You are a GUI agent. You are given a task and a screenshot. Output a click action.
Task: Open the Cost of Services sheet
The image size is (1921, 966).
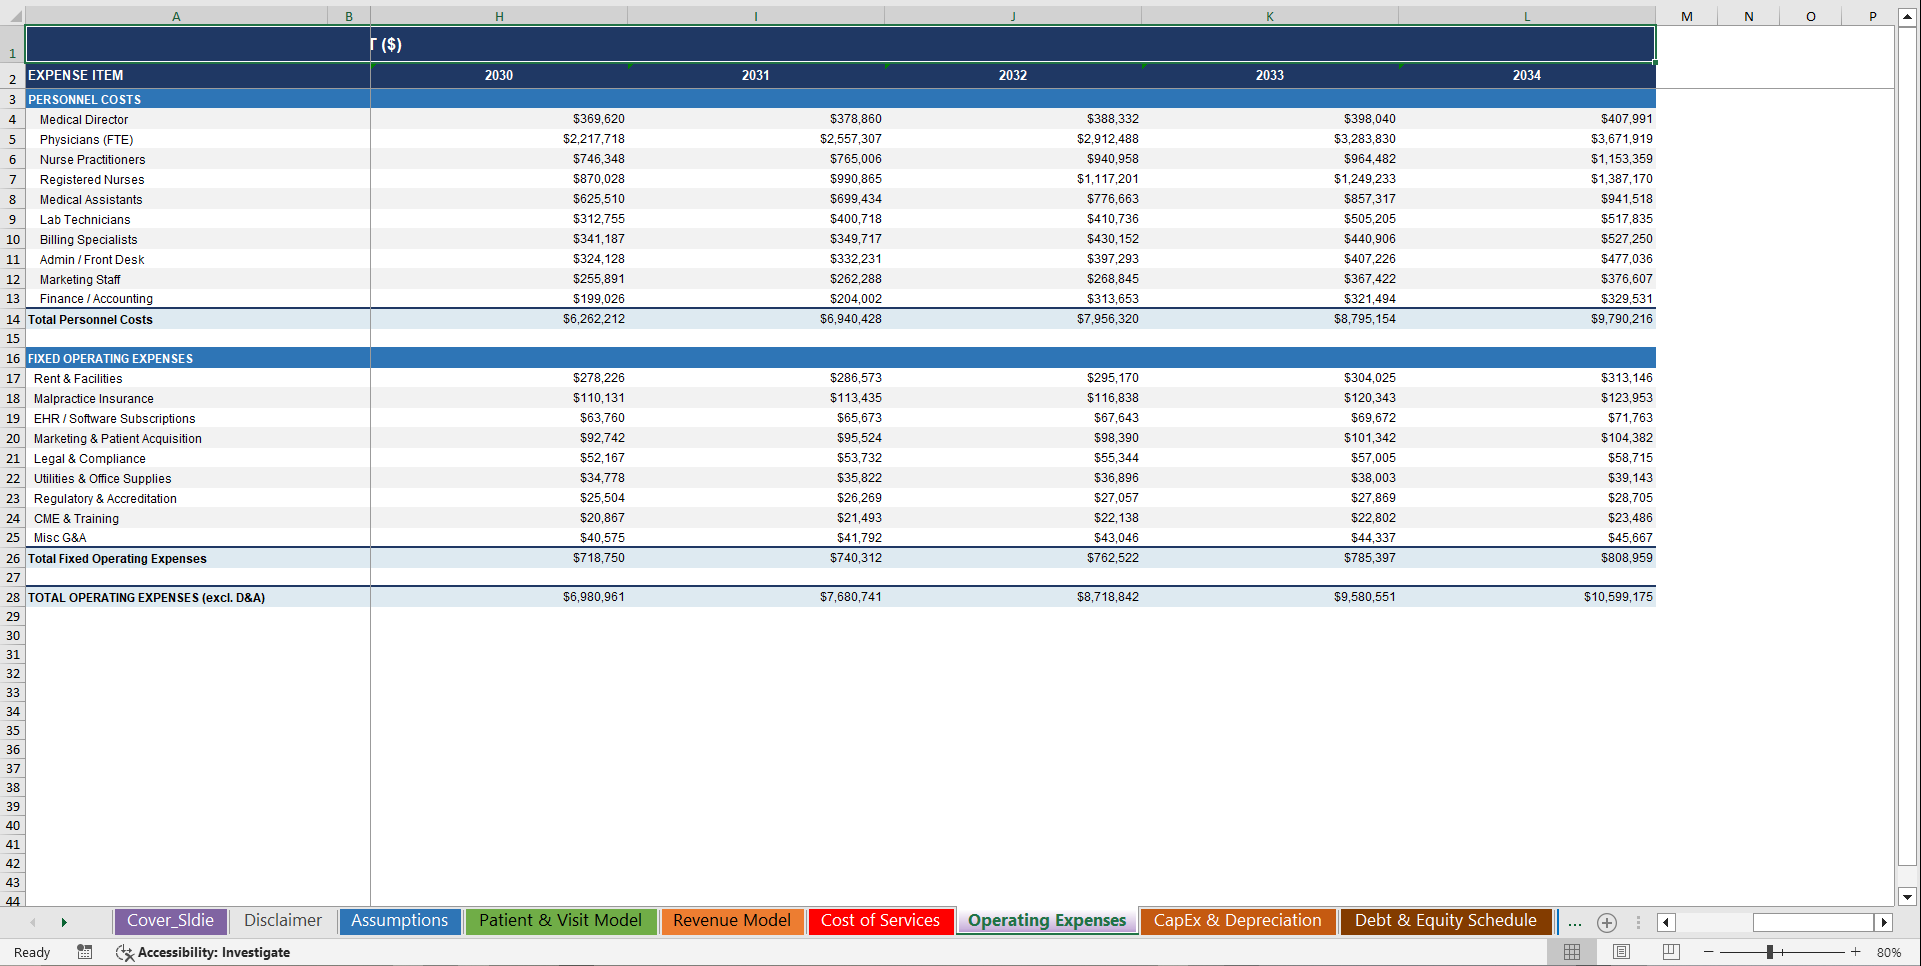[x=880, y=921]
